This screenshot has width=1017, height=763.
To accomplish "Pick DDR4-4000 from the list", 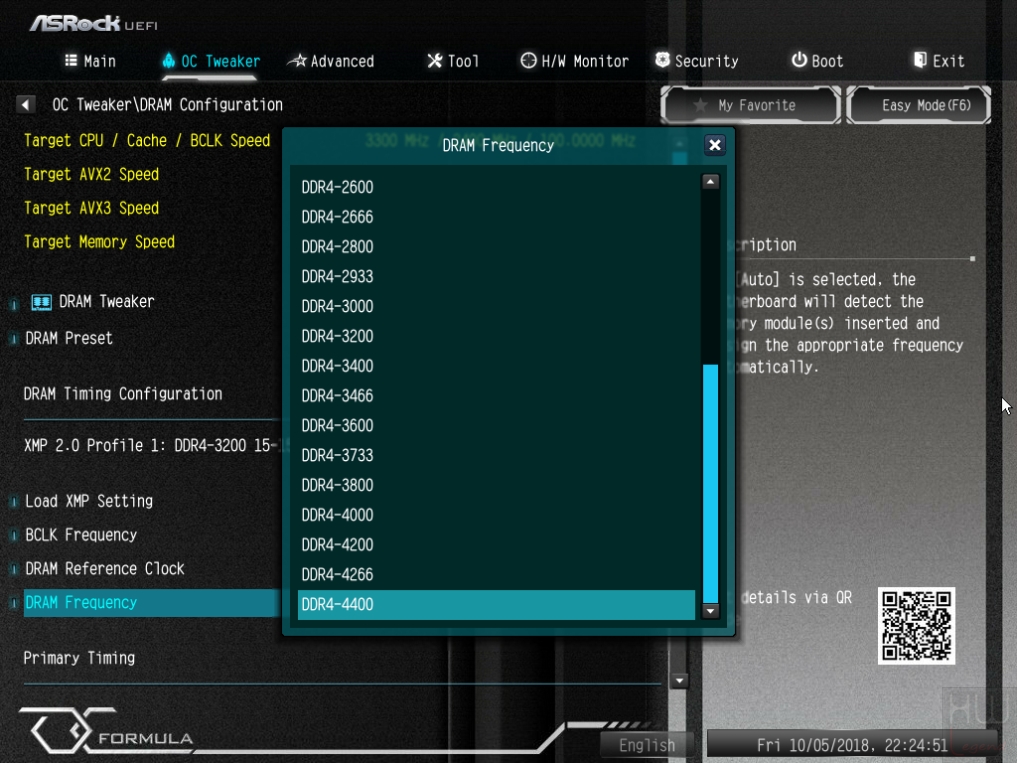I will tap(496, 515).
